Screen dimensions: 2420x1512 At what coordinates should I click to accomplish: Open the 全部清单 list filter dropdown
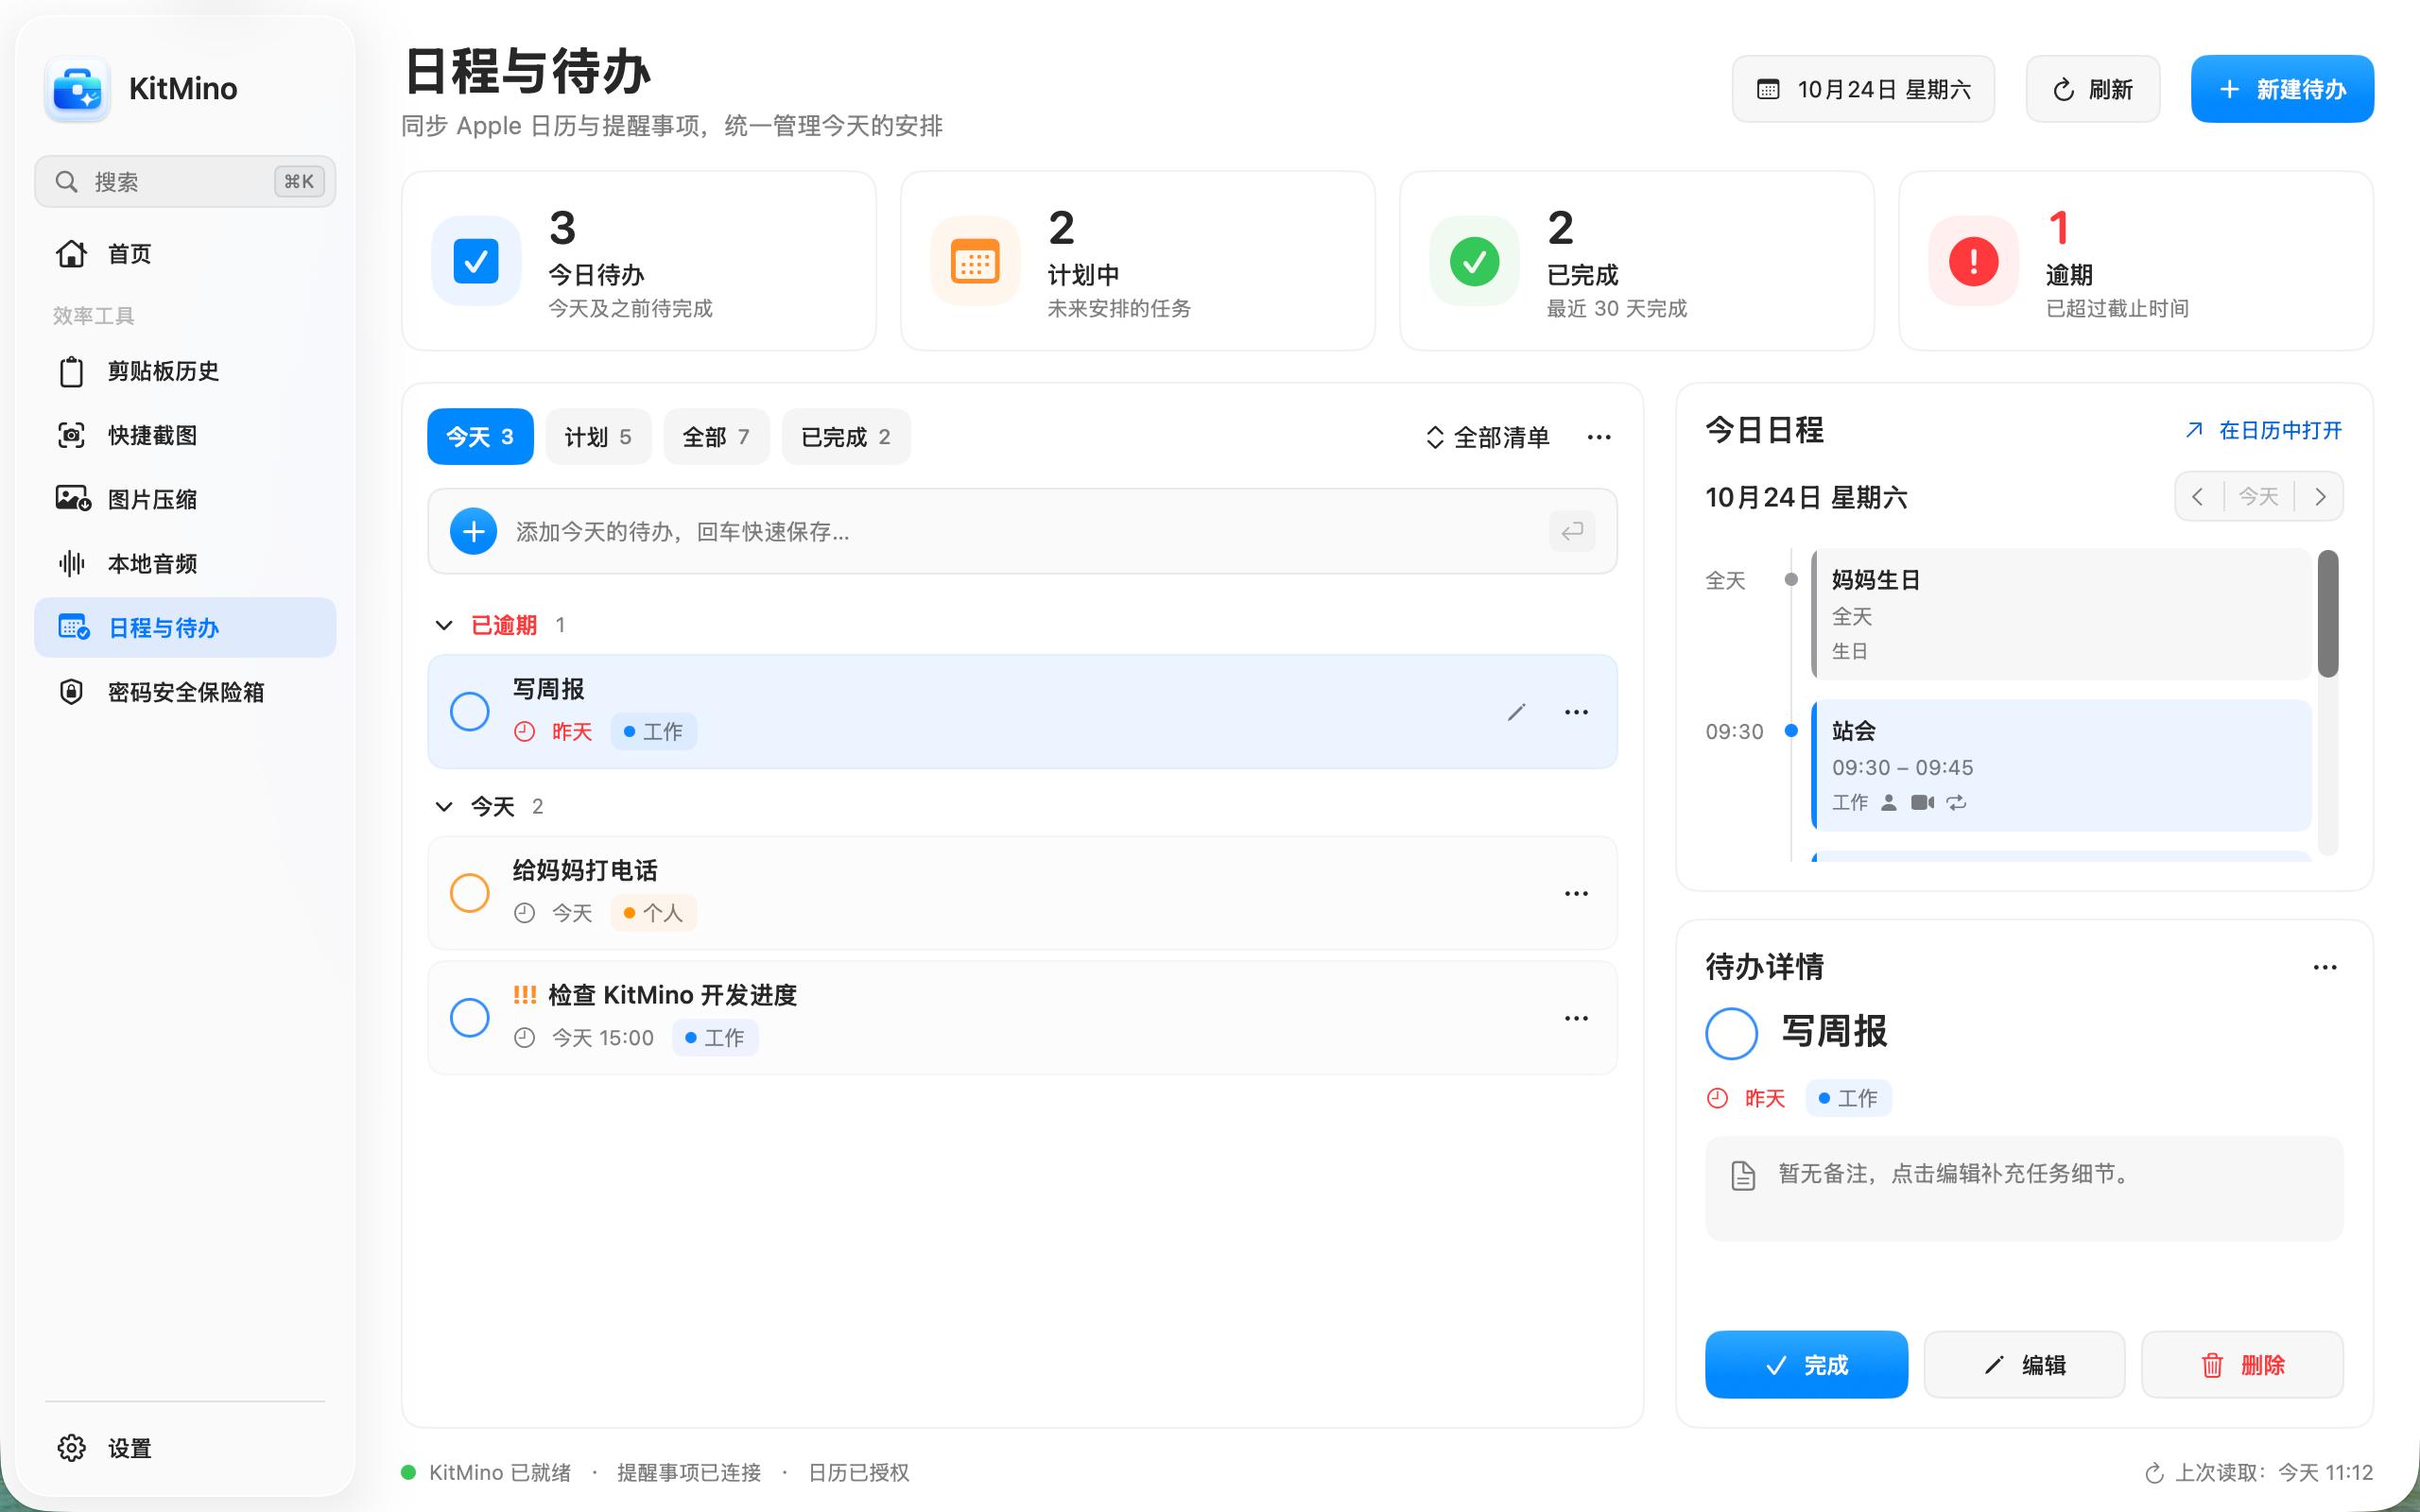[x=1488, y=437]
